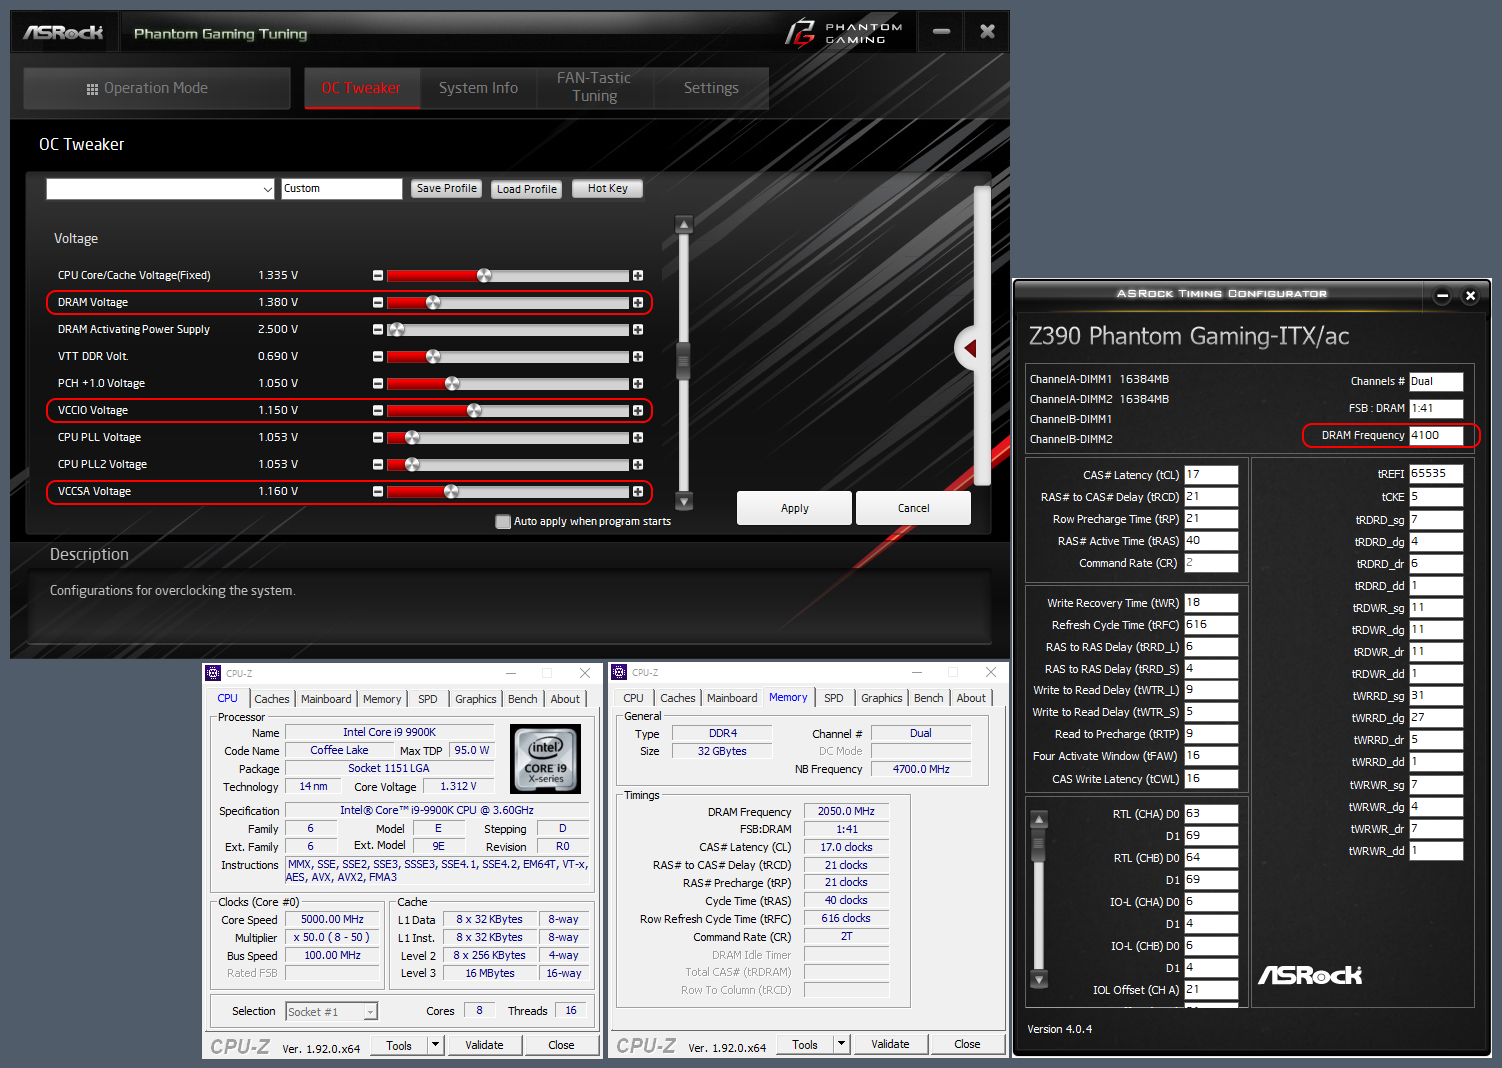Expand Tools dropdown arrow in left CPU-Z window
Screen dimensions: 1502x1068
tap(436, 1045)
